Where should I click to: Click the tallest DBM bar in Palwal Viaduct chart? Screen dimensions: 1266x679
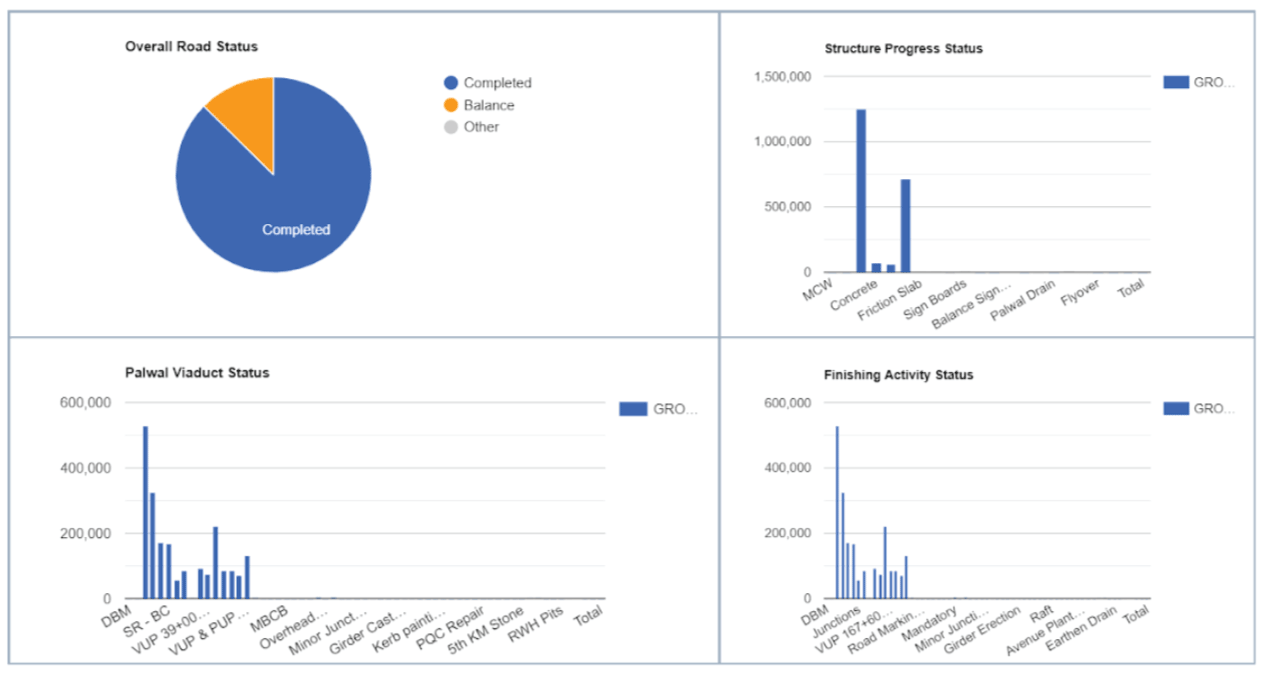point(145,512)
